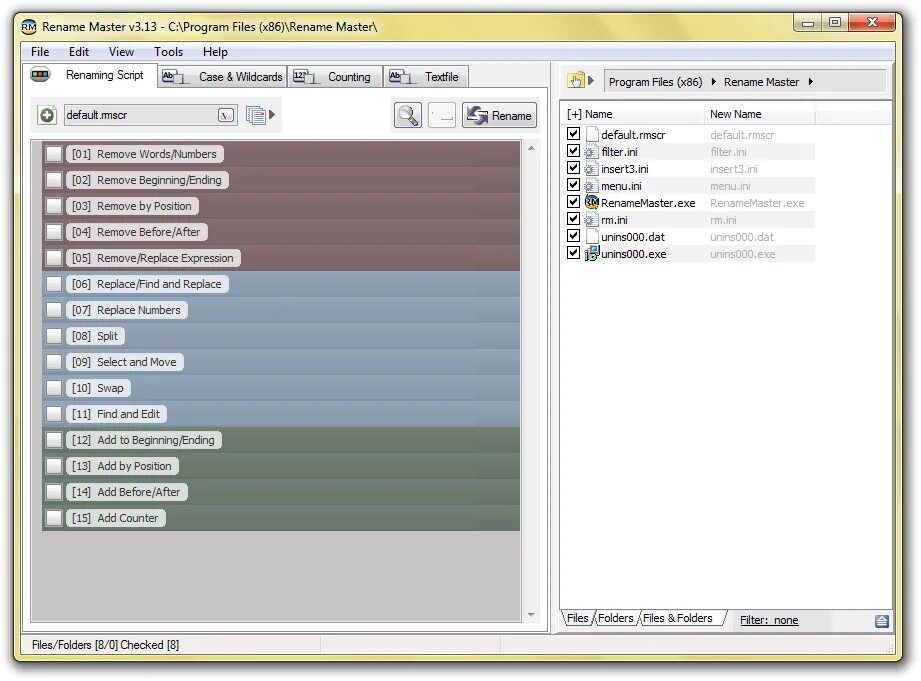The height and width of the screenshot is (681, 921).
Task: Click the unins000.exe installer icon
Action: tap(591, 254)
